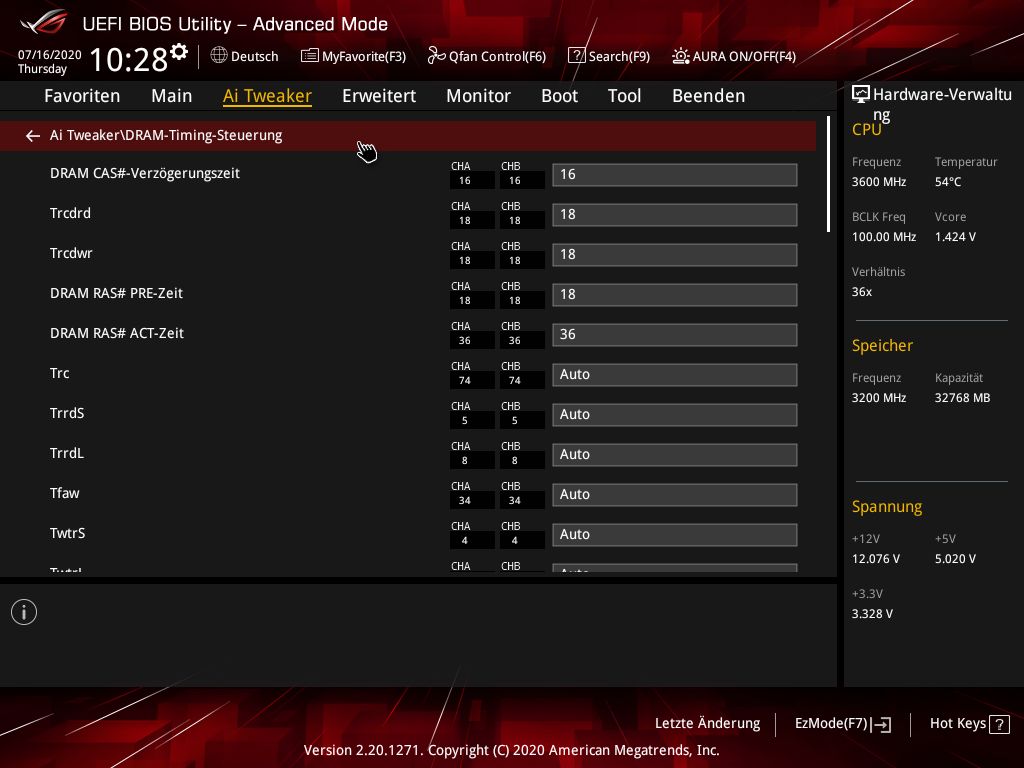Select the Ai Tweaker tab
Image resolution: width=1024 pixels, height=768 pixels.
click(x=267, y=96)
